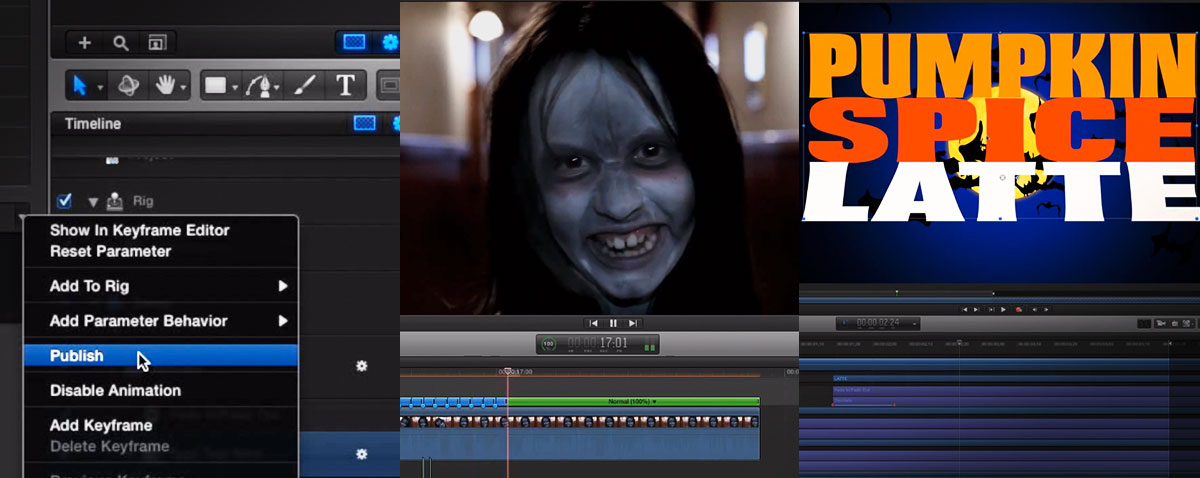The image size is (1200, 478).
Task: Collapse the Rig disclosure triangle
Action: [x=92, y=202]
